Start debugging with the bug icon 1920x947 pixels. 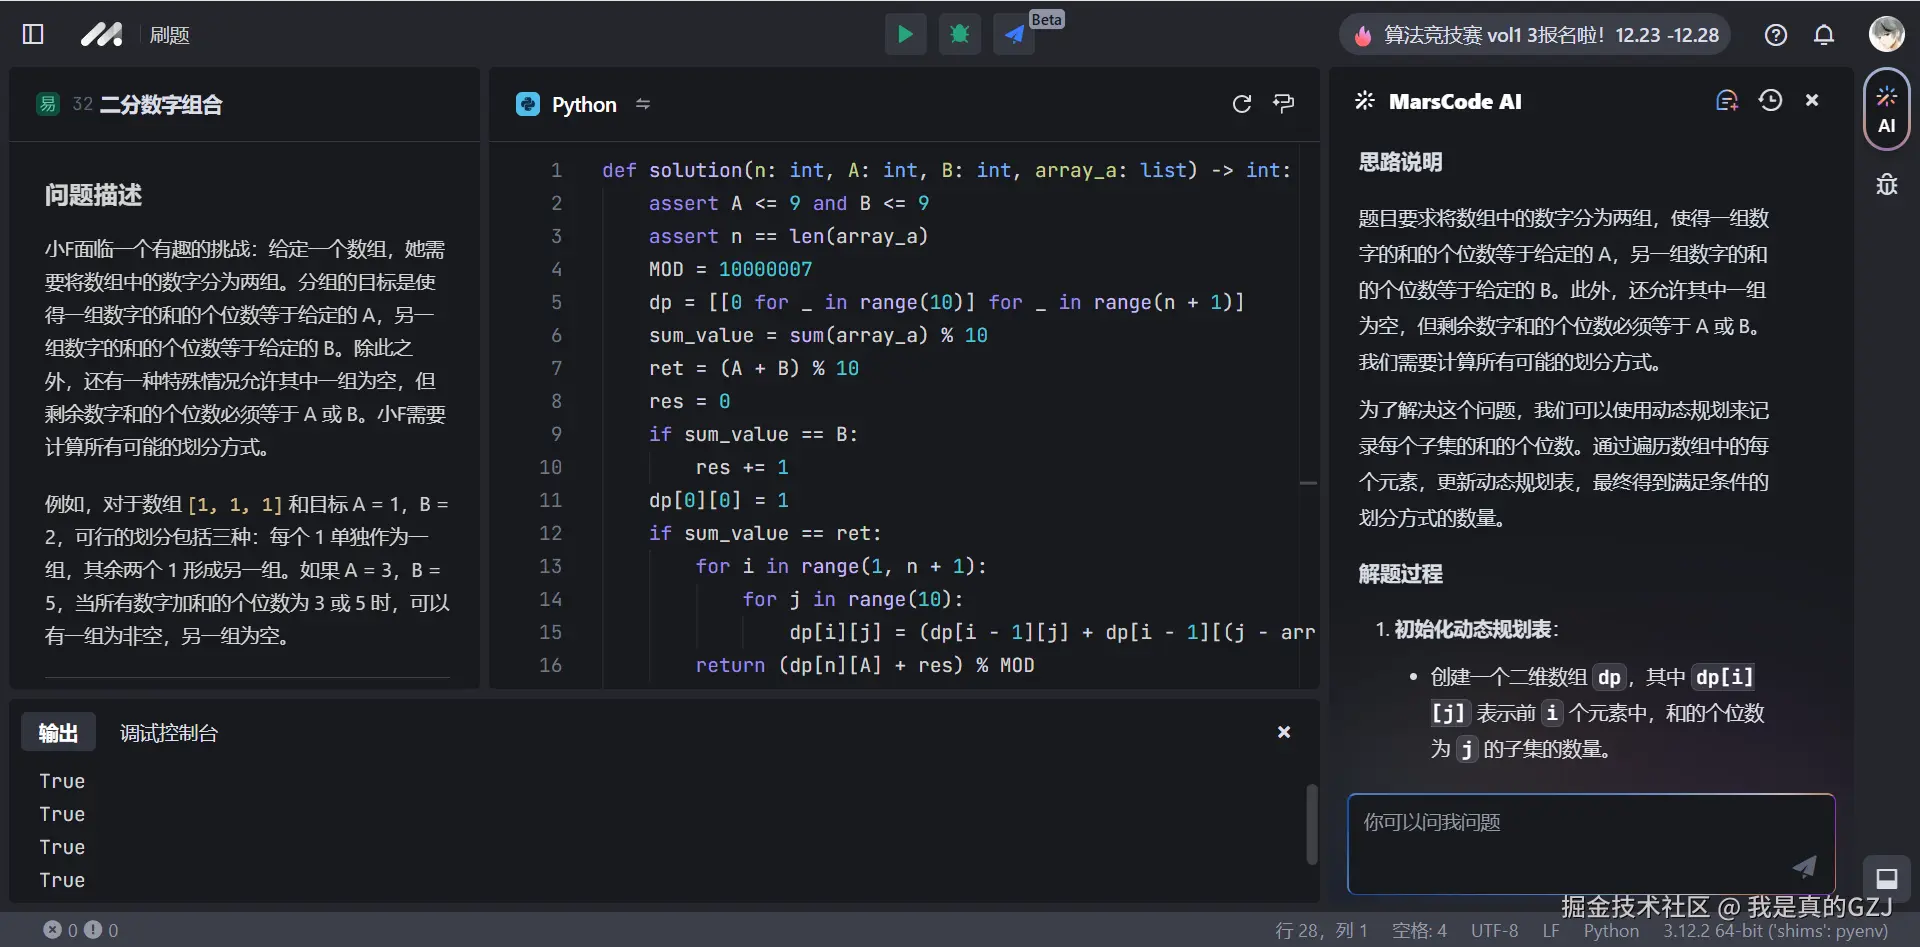959,33
